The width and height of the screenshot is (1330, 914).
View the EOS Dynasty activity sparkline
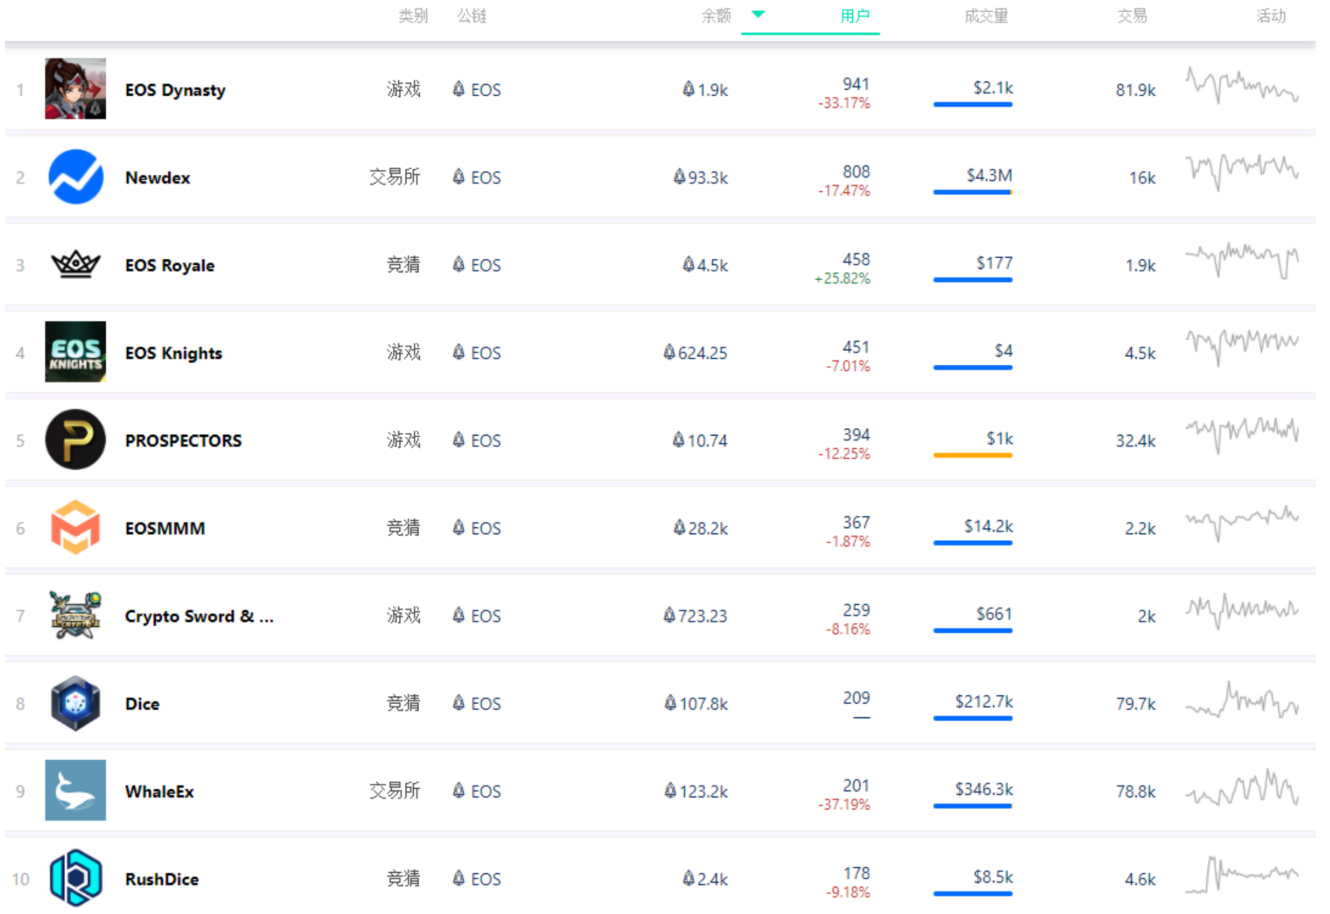tap(1242, 86)
